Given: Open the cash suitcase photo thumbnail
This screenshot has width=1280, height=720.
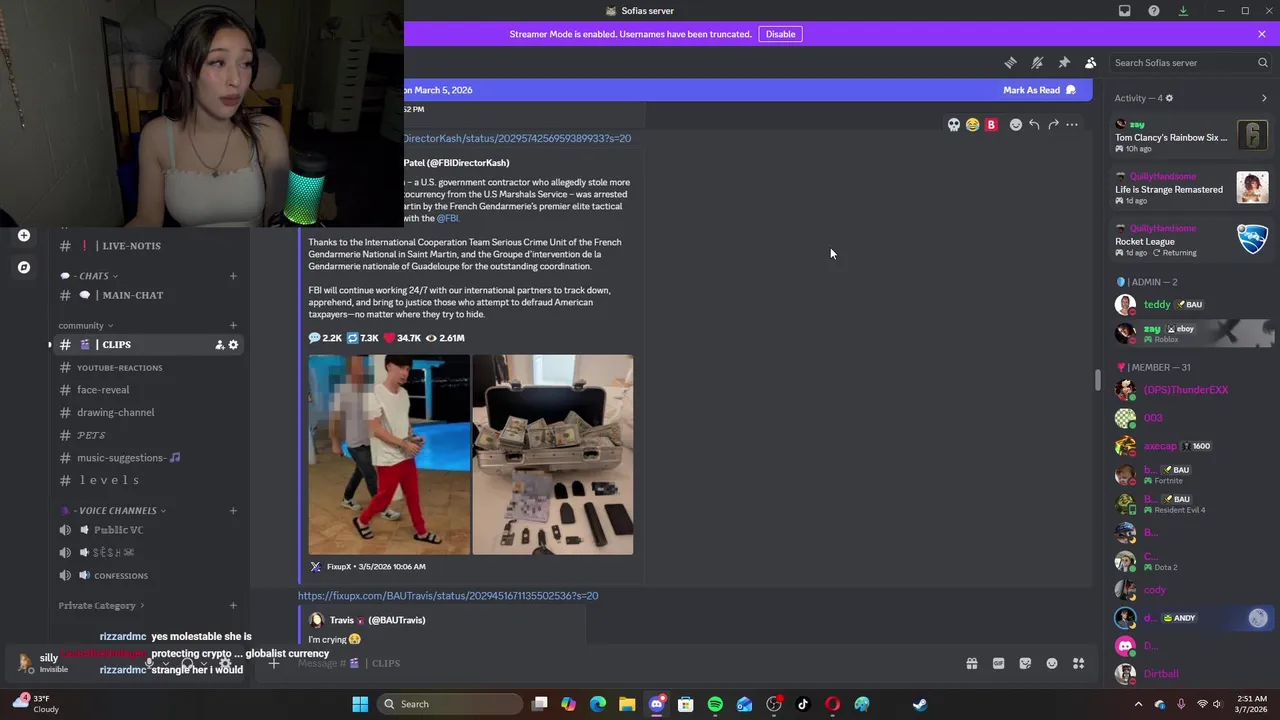Looking at the screenshot, I should 553,455.
